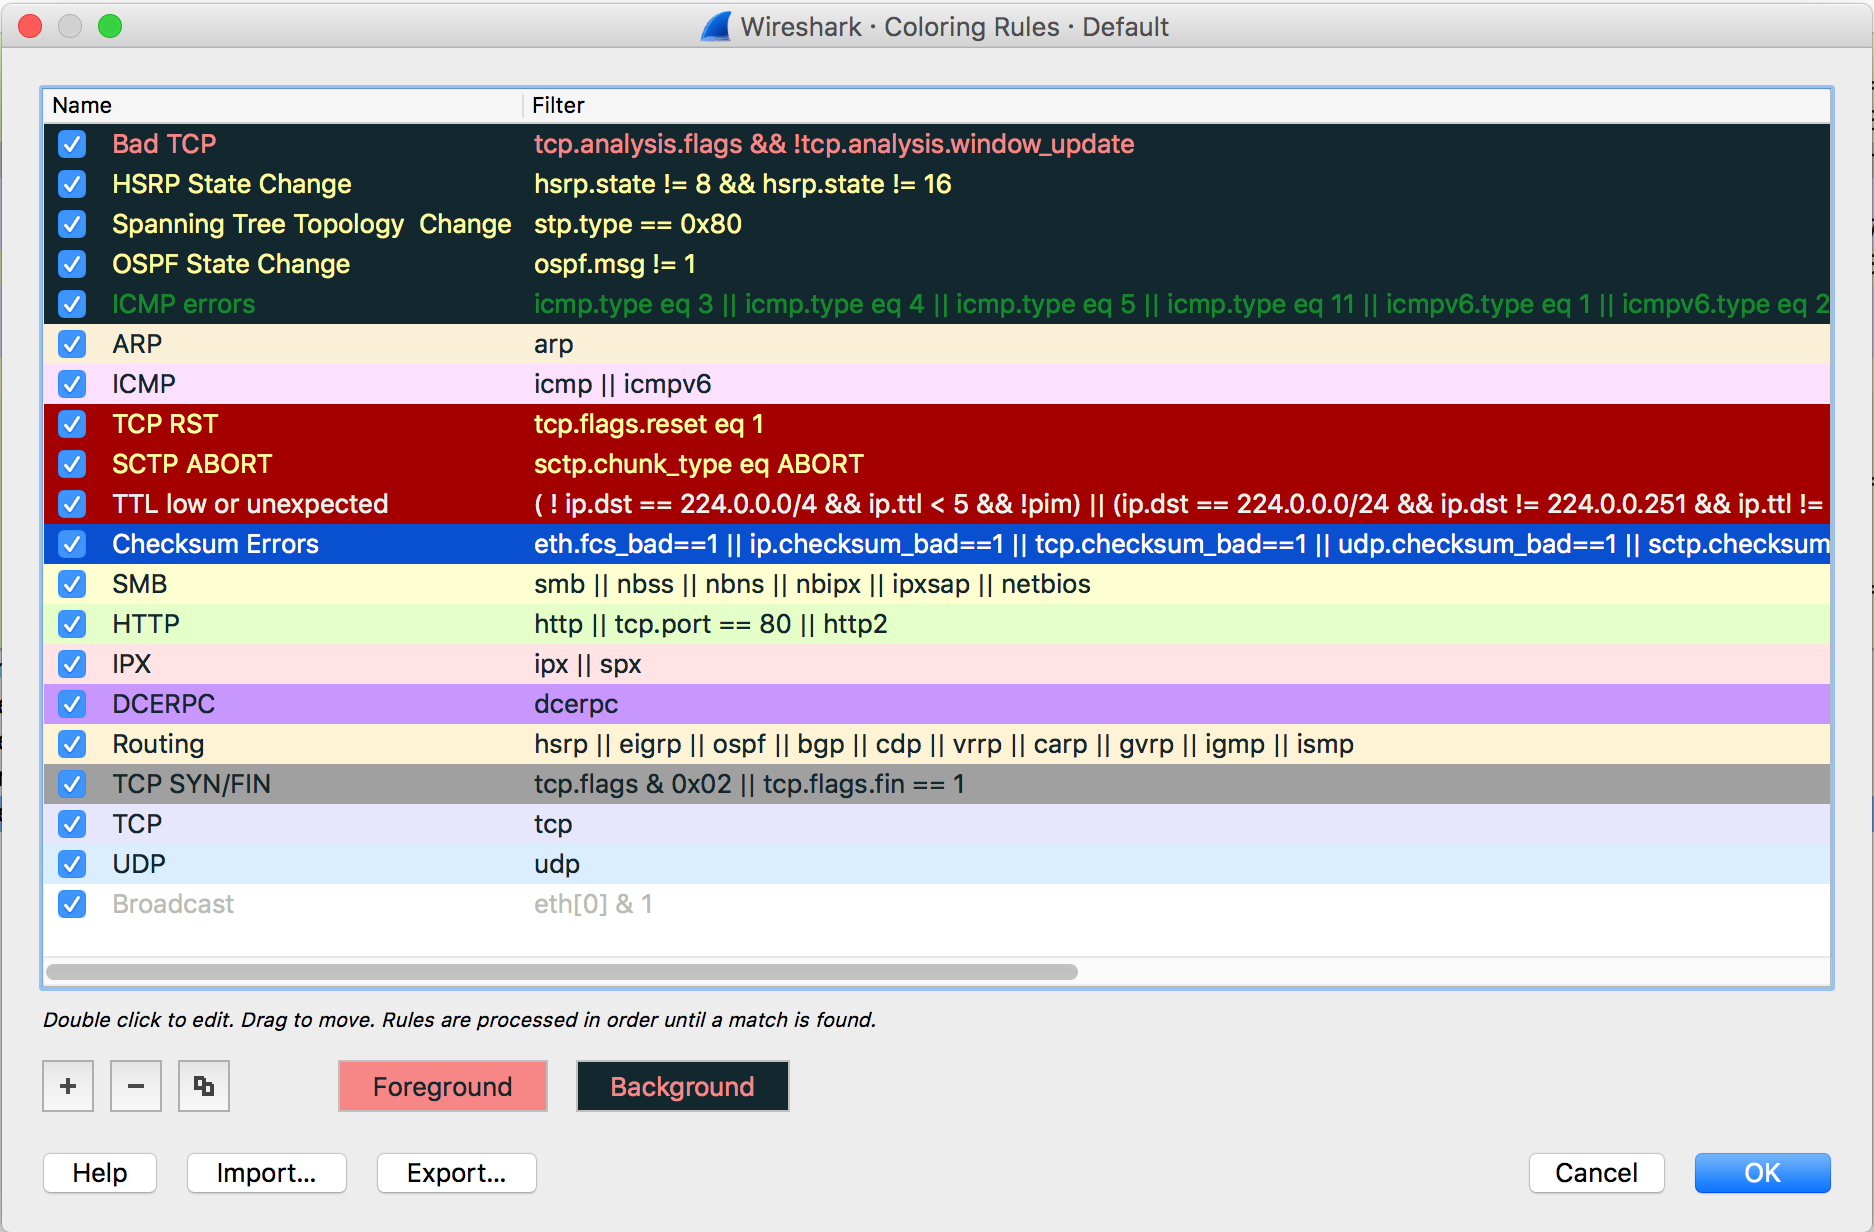Uncheck the ICMP errors rule
1874x1232 pixels.
(x=71, y=304)
